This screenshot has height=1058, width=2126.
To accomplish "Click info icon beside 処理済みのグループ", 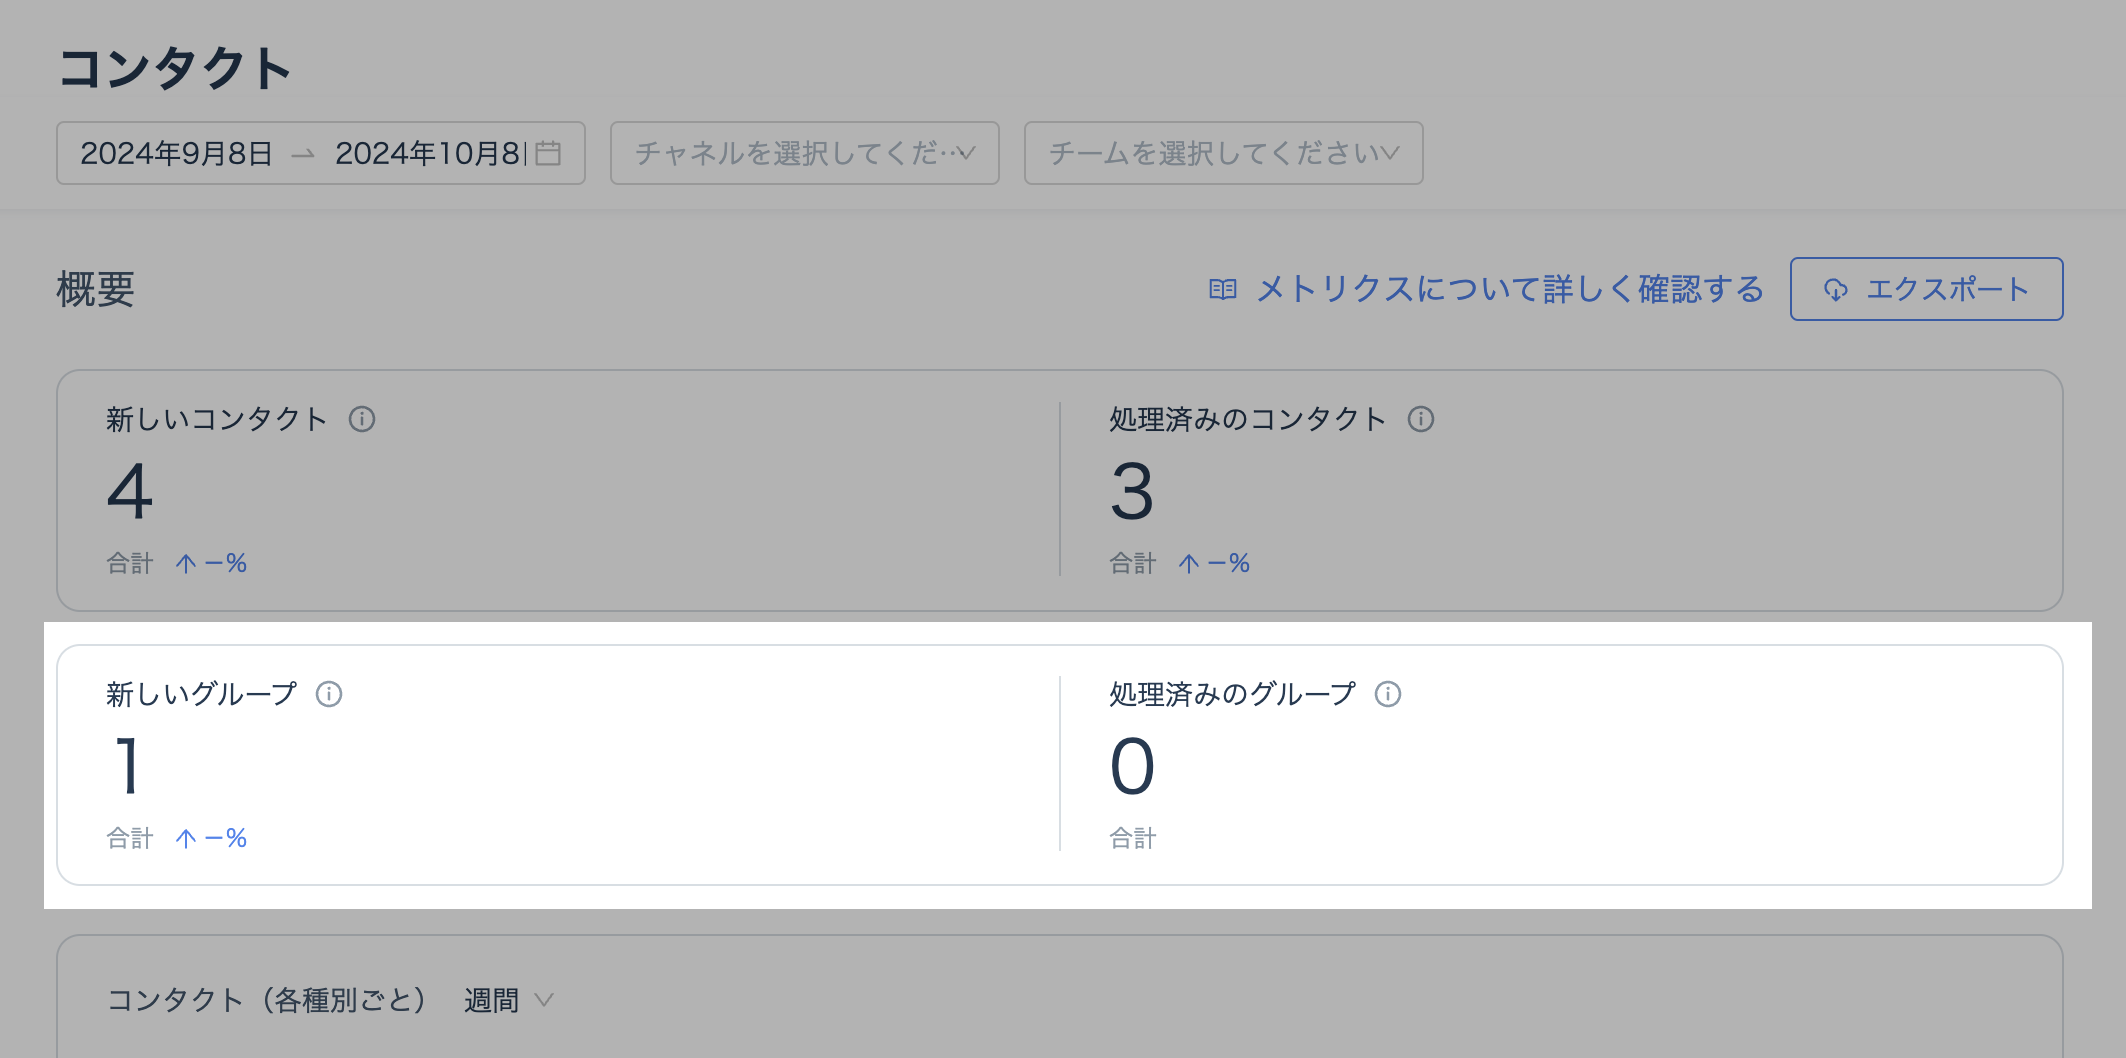I will (1388, 694).
